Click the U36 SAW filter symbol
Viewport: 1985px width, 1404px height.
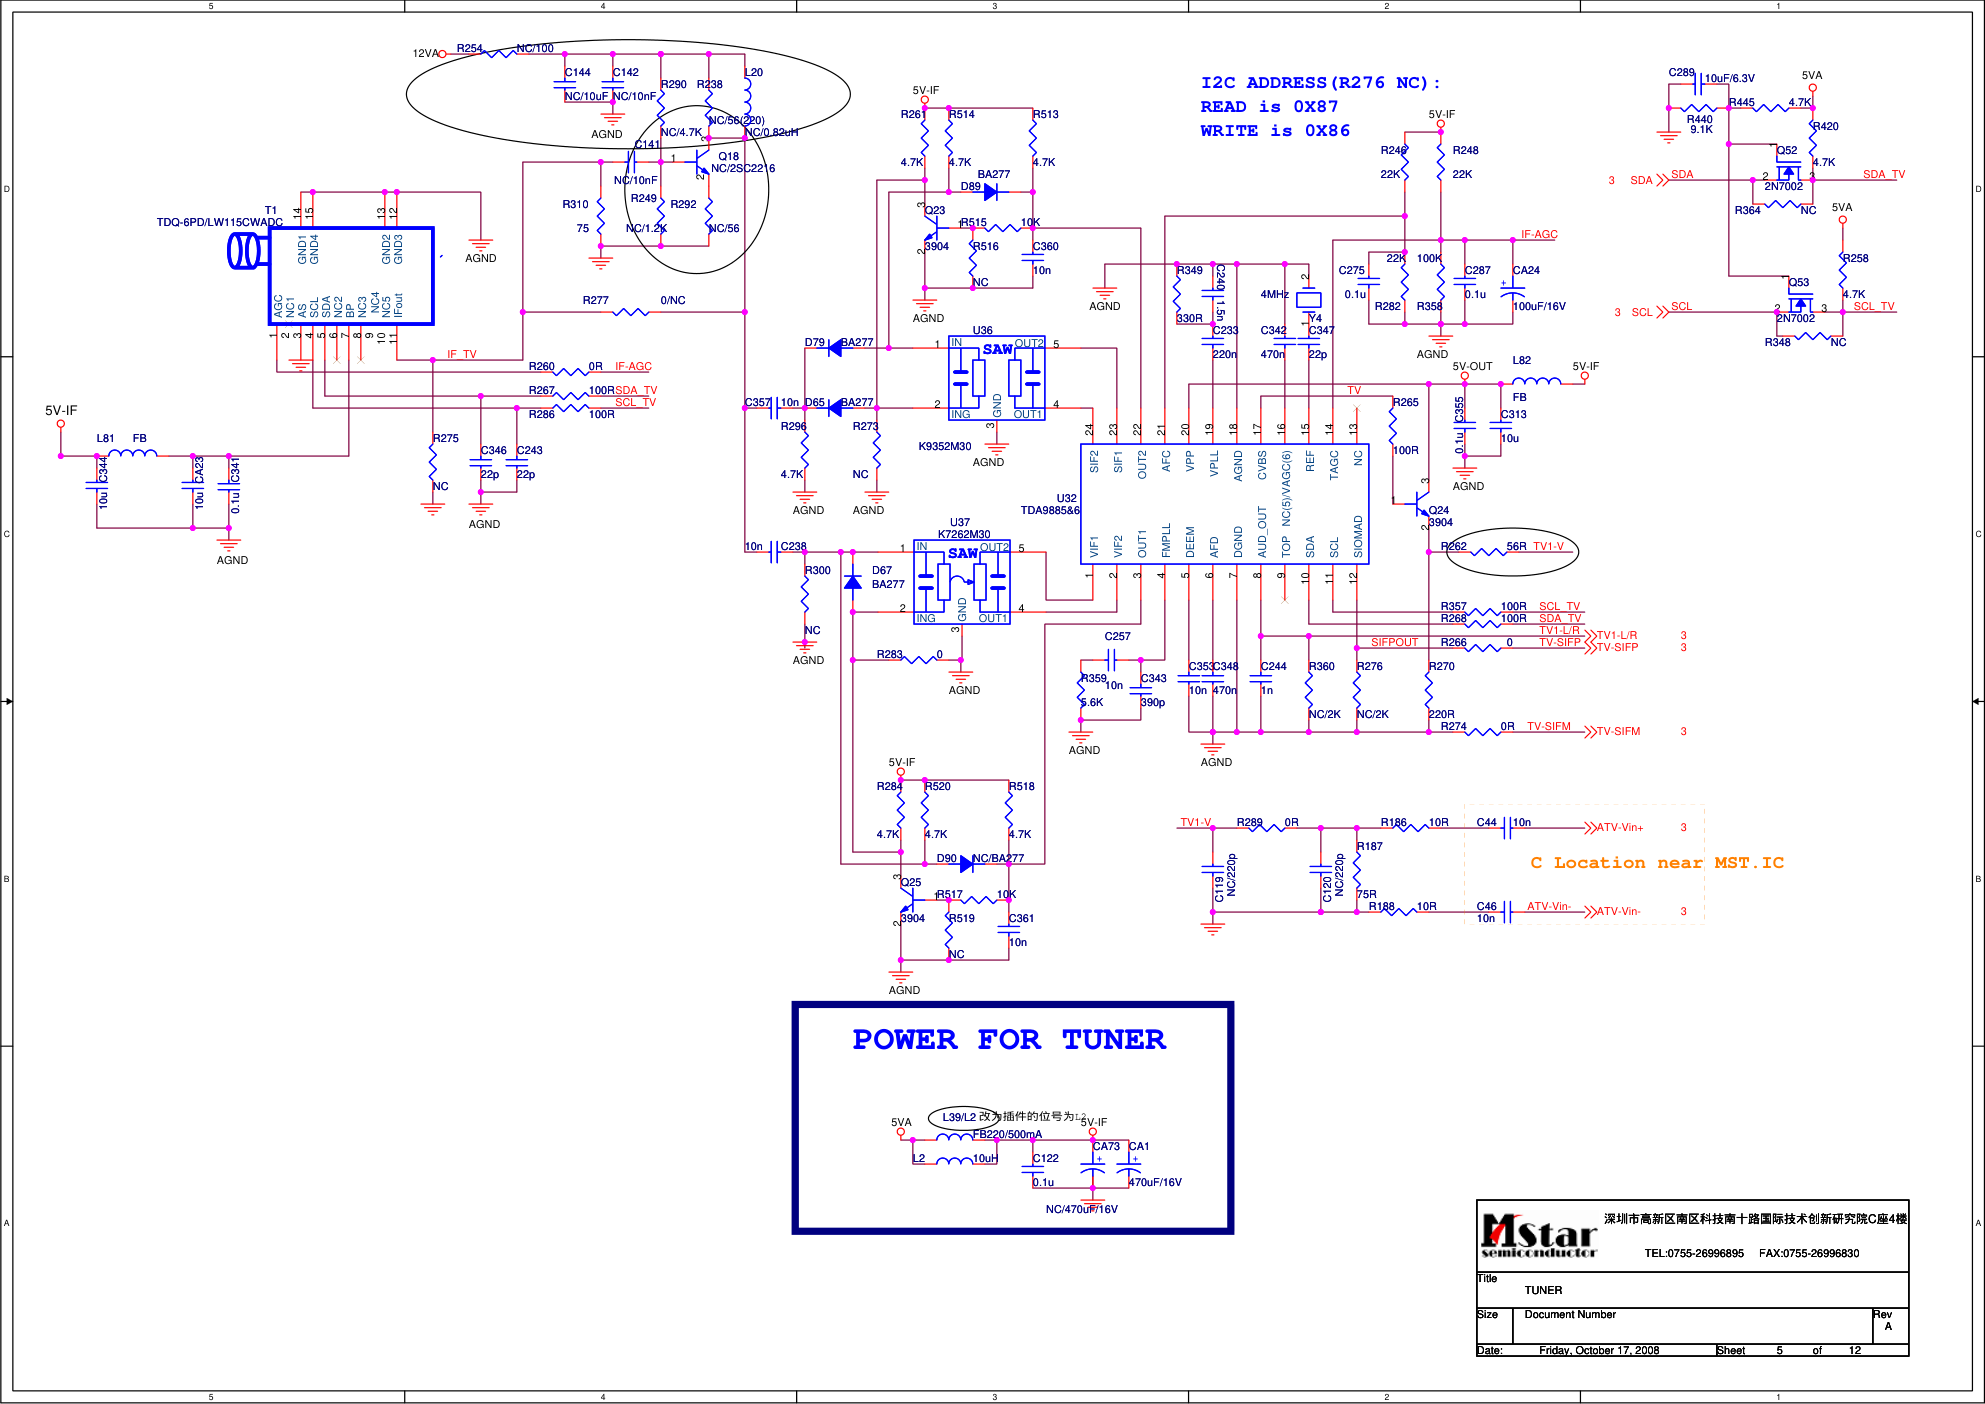pyautogui.click(x=997, y=378)
